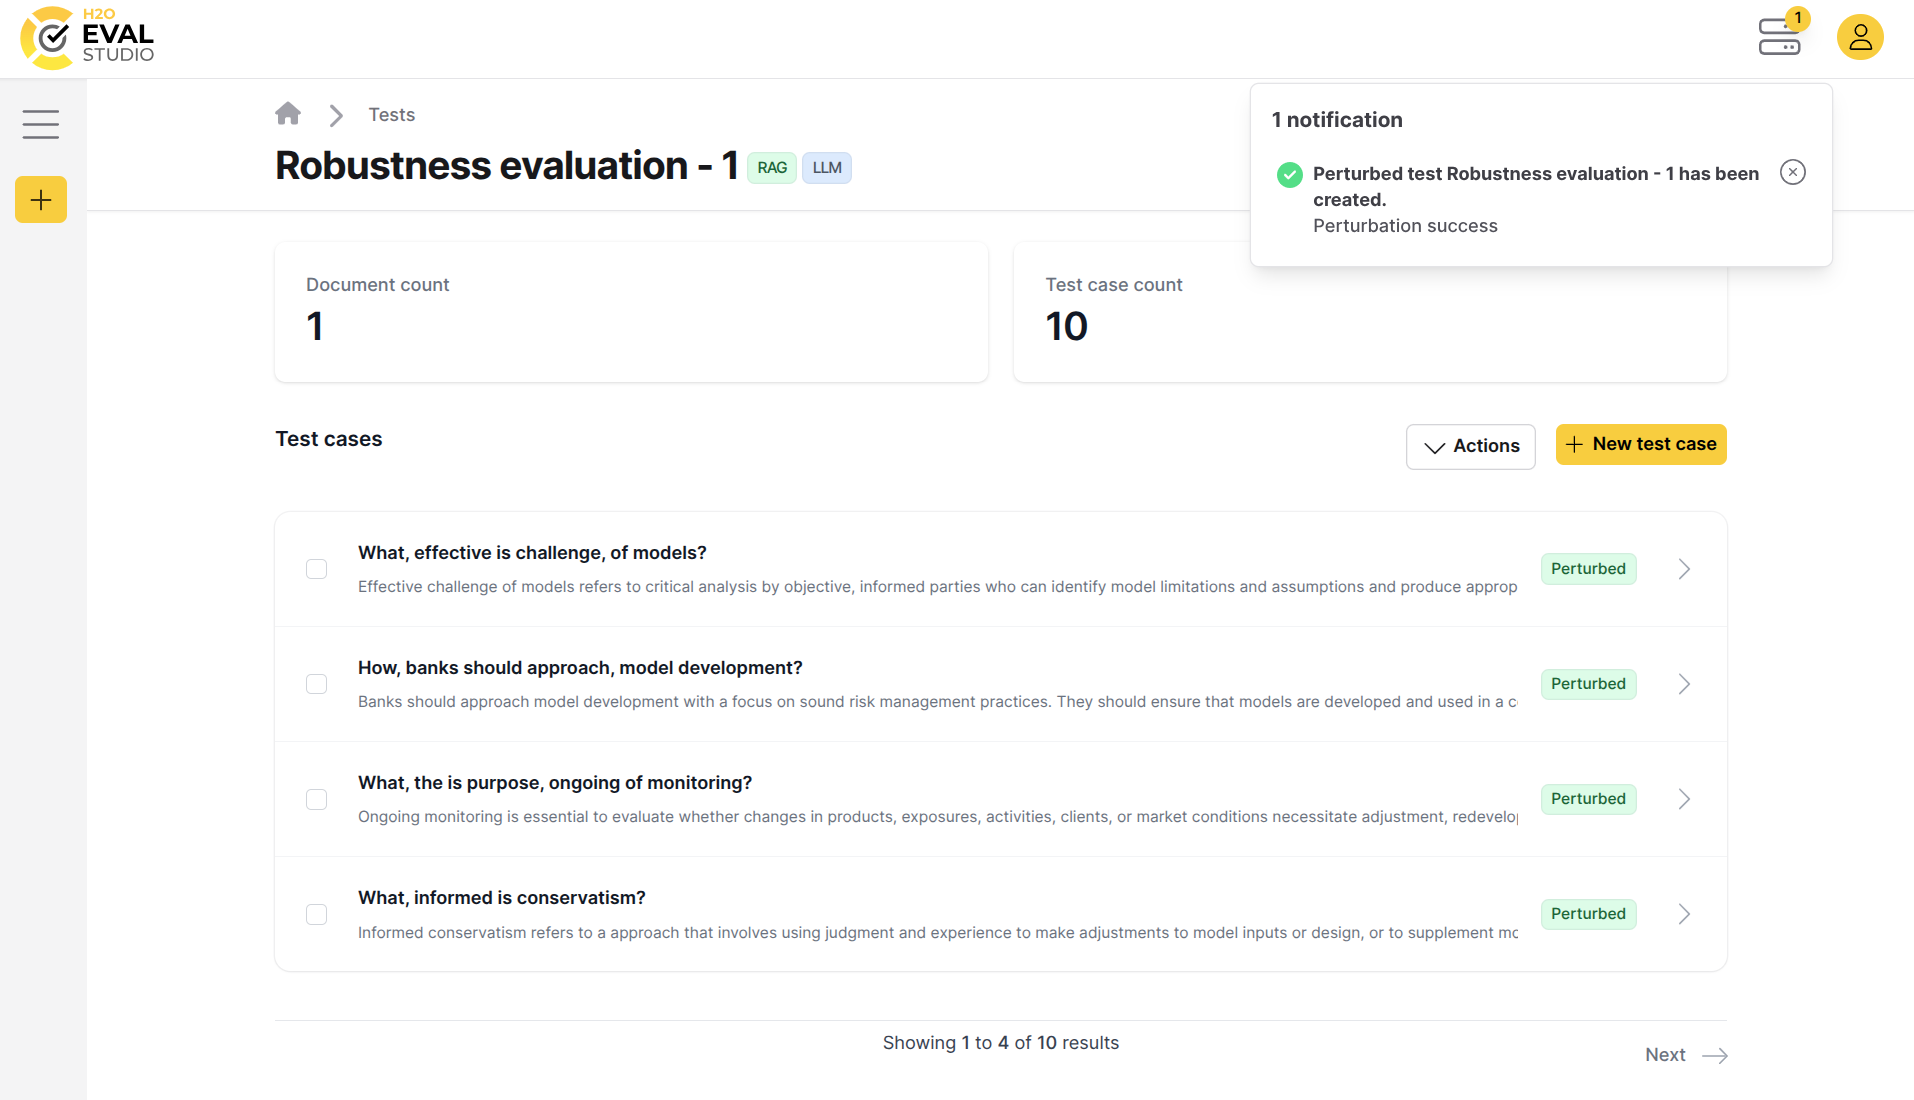Add a New test case
The image size is (1914, 1100).
pos(1640,444)
